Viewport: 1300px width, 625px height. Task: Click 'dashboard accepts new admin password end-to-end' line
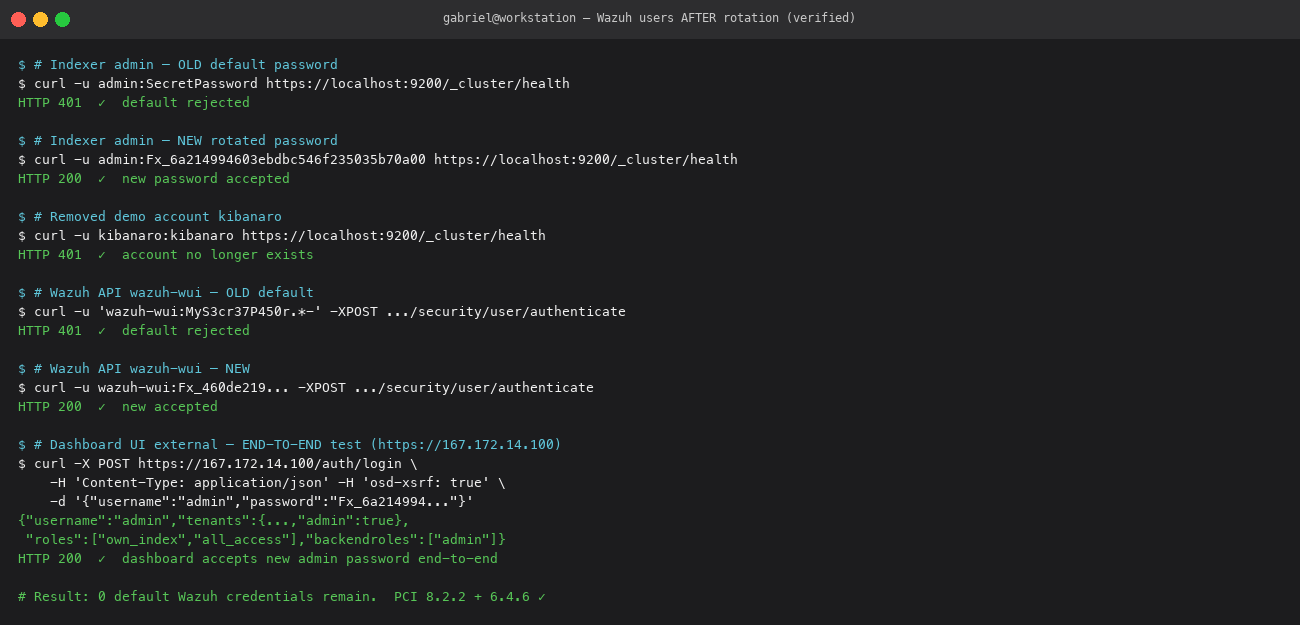(258, 559)
